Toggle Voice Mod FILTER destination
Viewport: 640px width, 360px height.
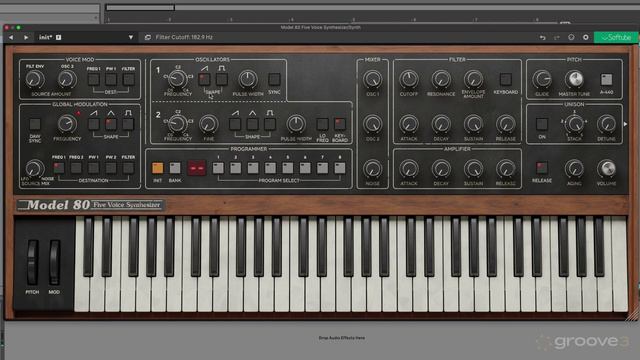point(129,79)
